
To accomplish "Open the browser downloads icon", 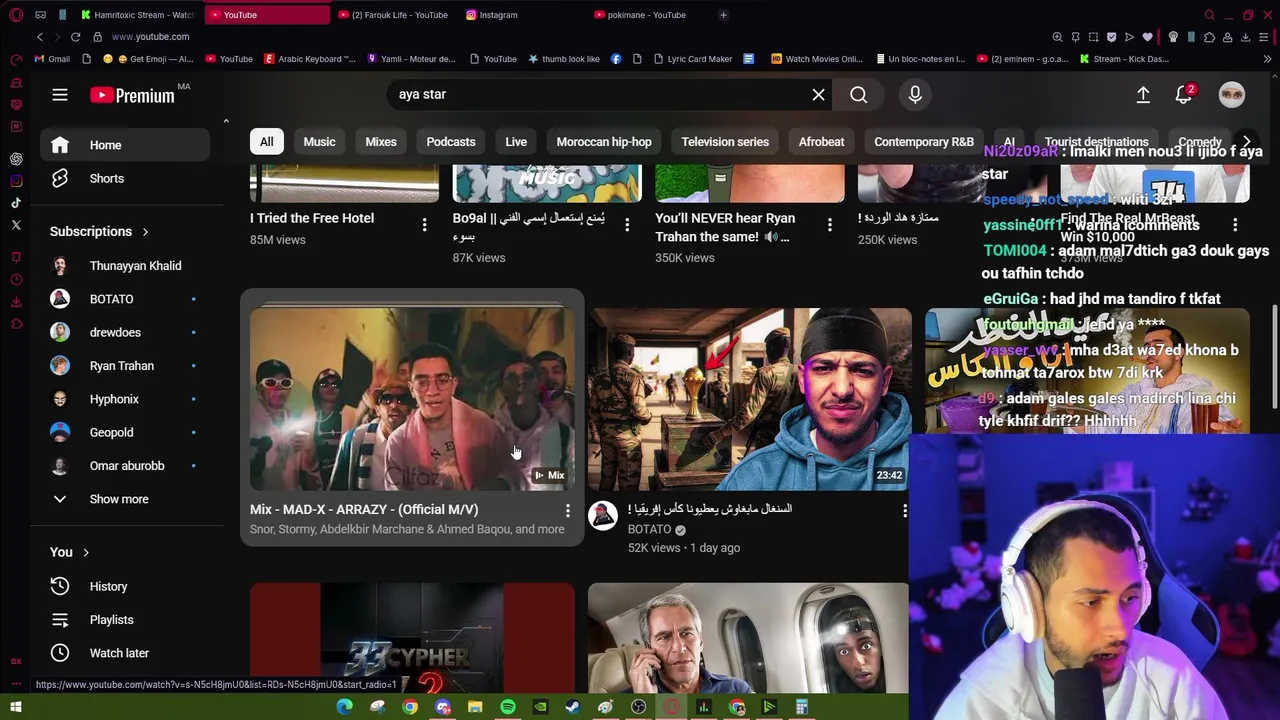I will tap(1245, 37).
